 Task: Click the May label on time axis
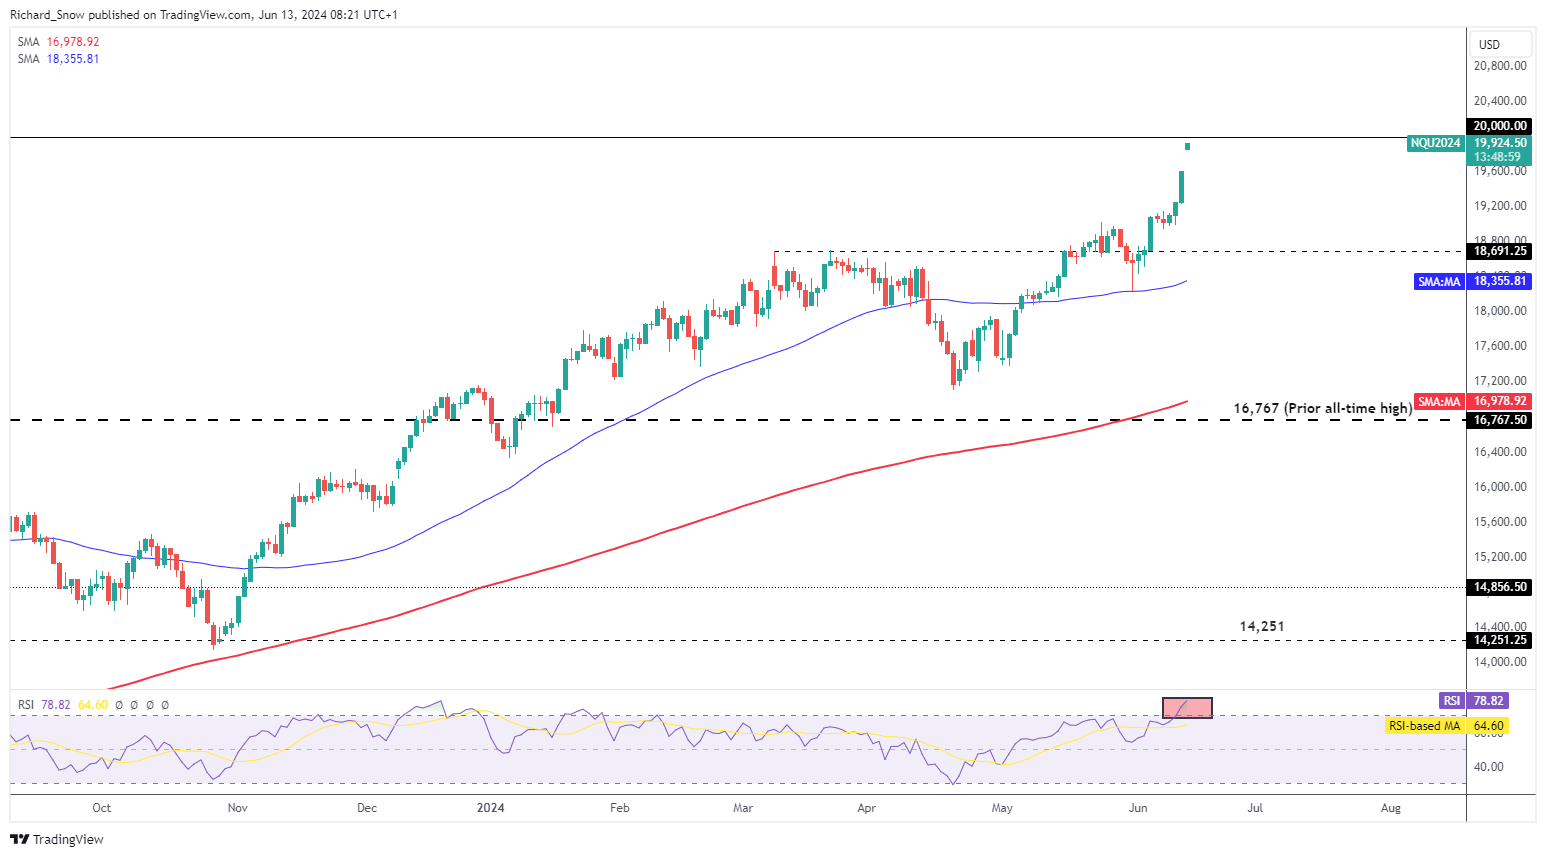click(1002, 808)
